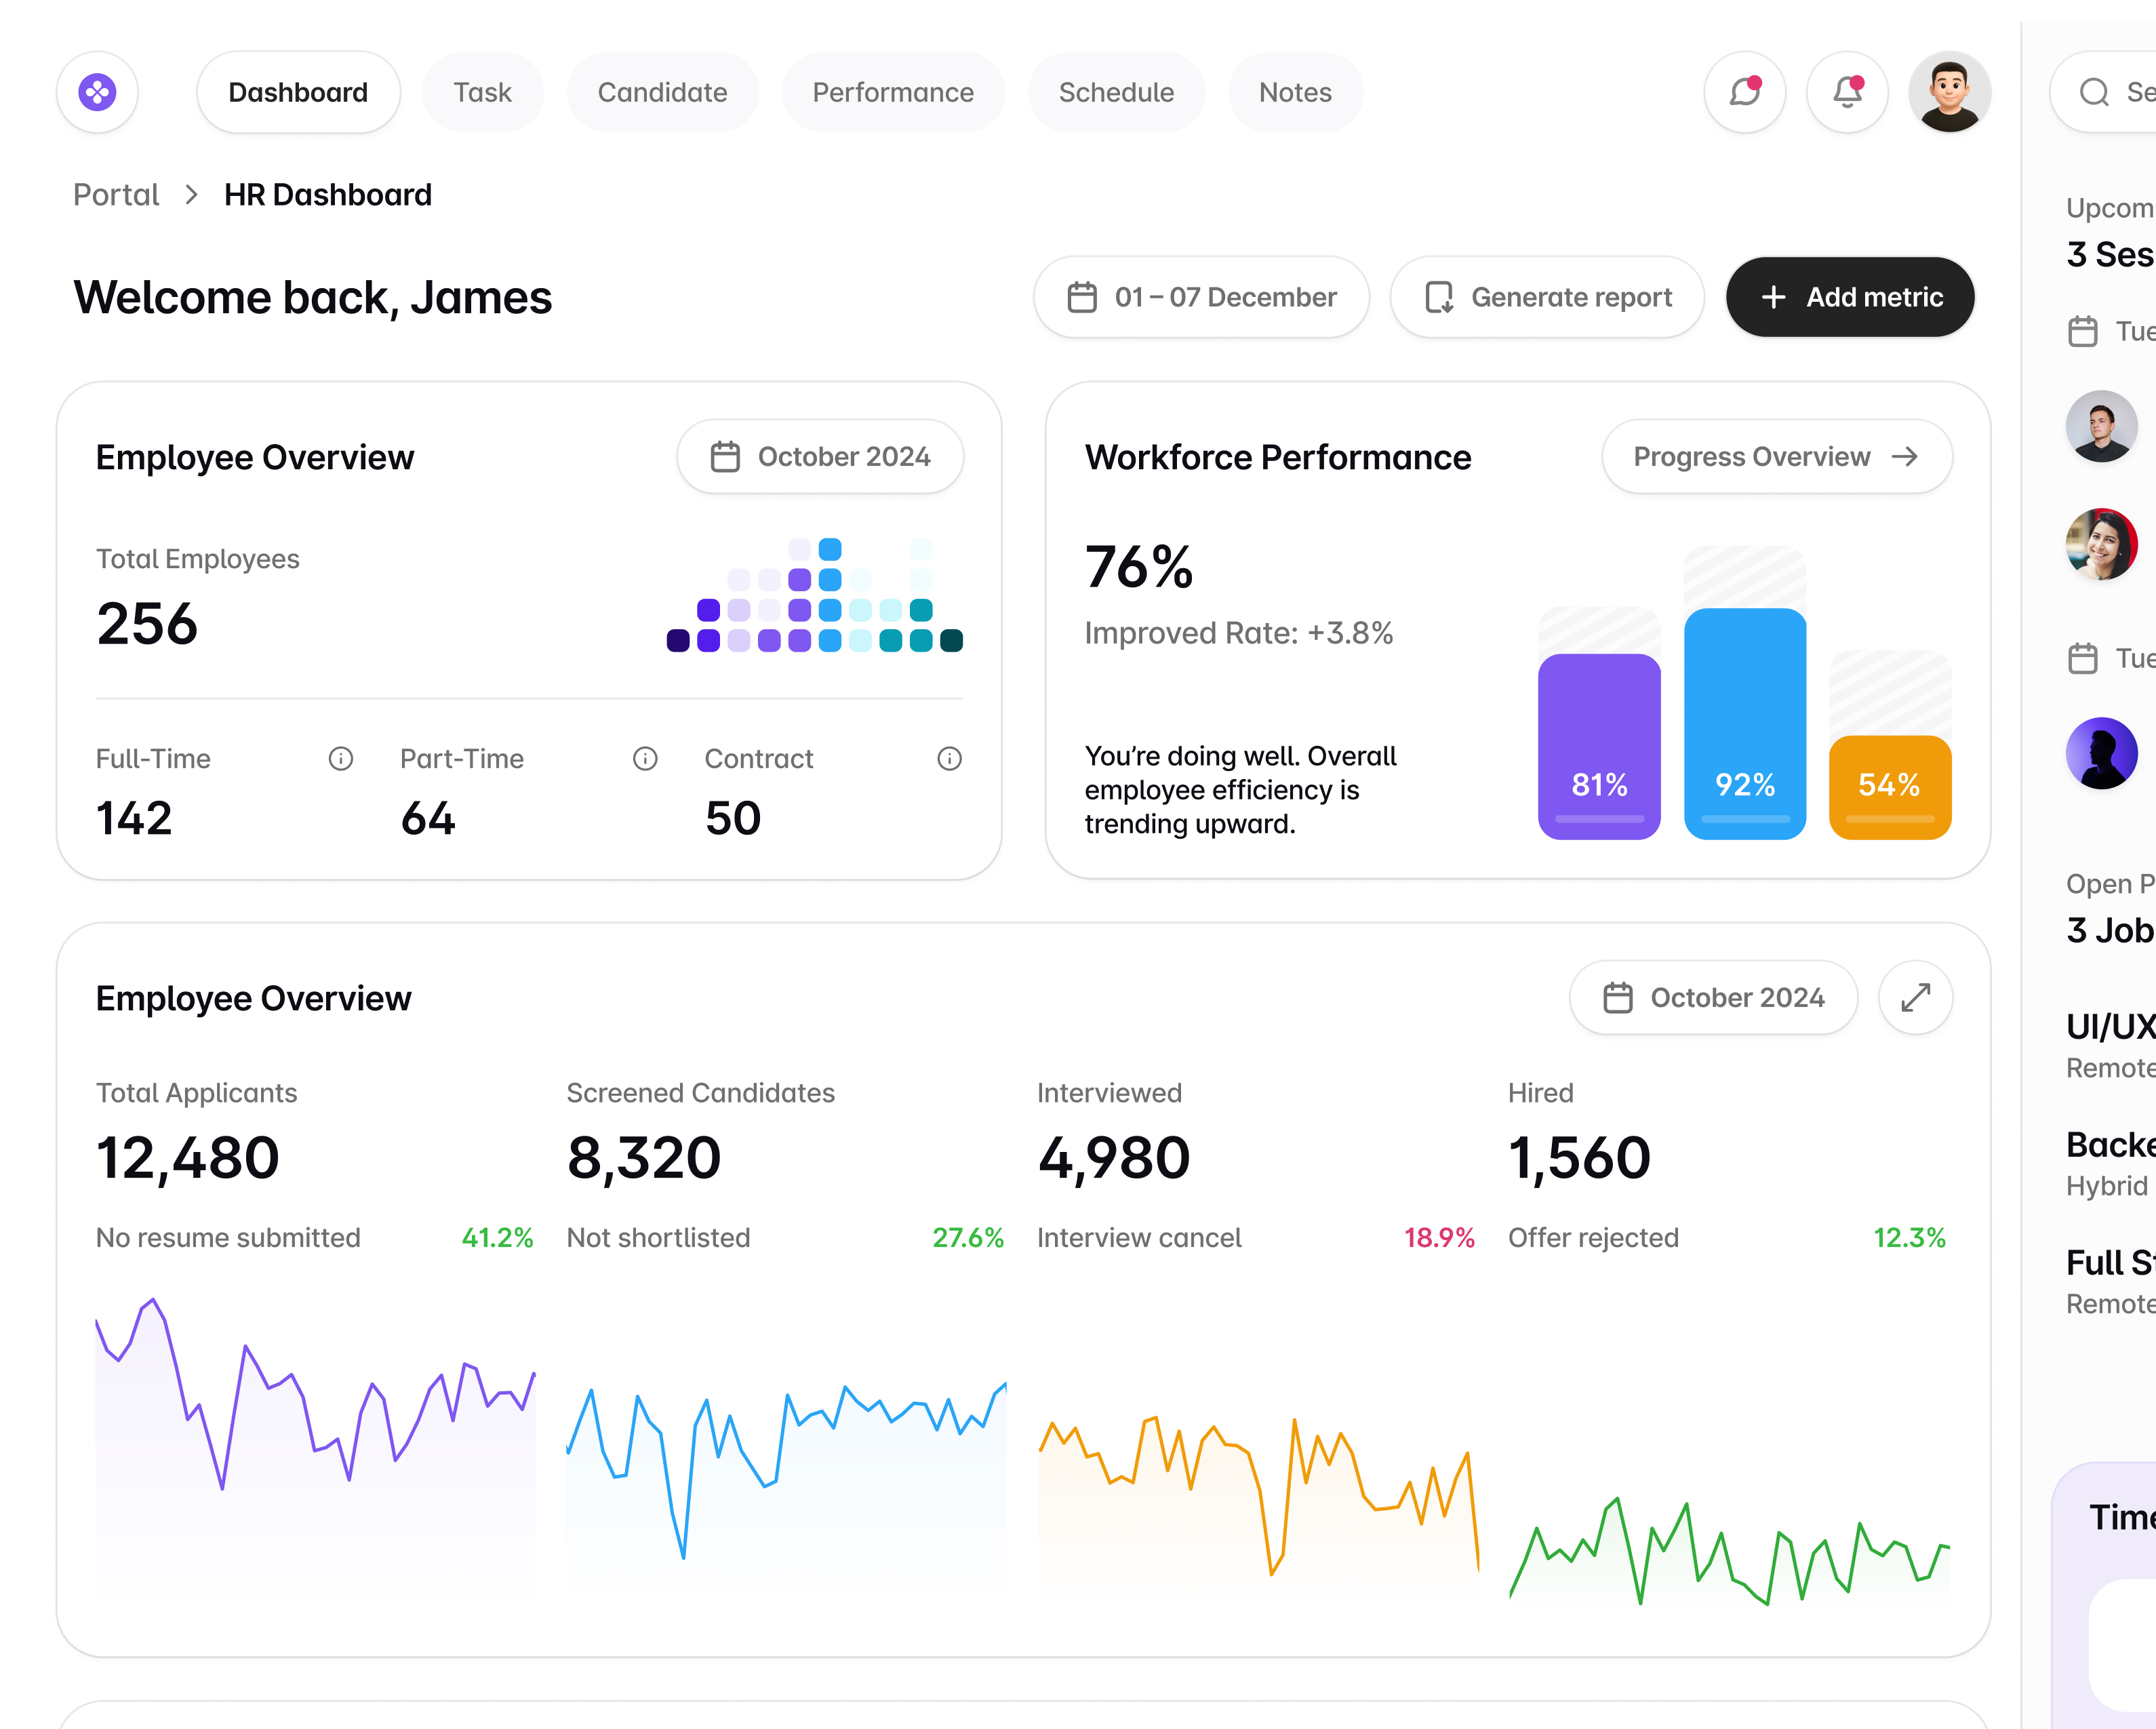Viewport: 2156px width, 1729px height.
Task: Open the notifications bell icon
Action: pyautogui.click(x=1847, y=92)
